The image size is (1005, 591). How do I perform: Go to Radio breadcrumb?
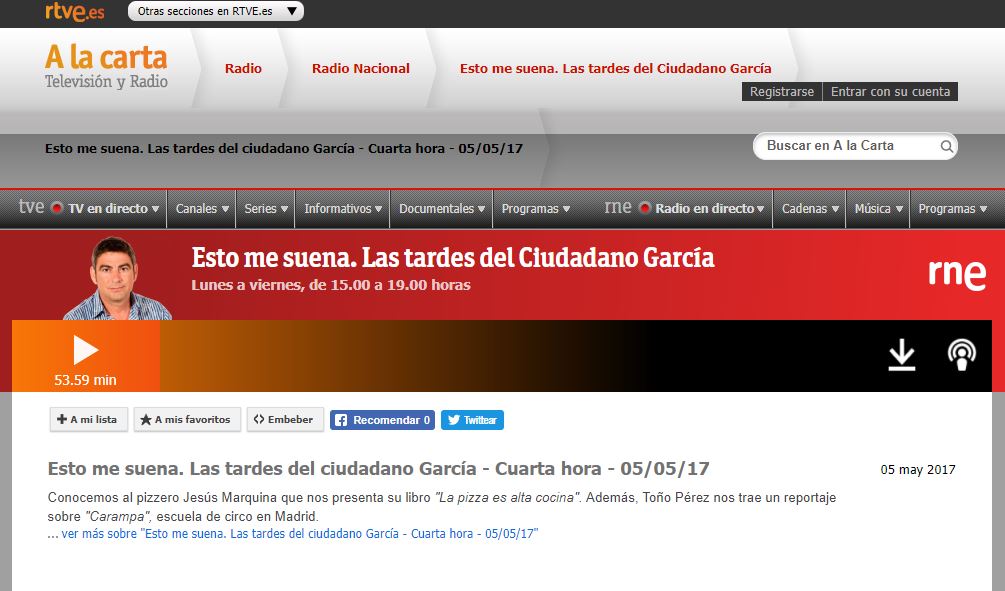243,69
